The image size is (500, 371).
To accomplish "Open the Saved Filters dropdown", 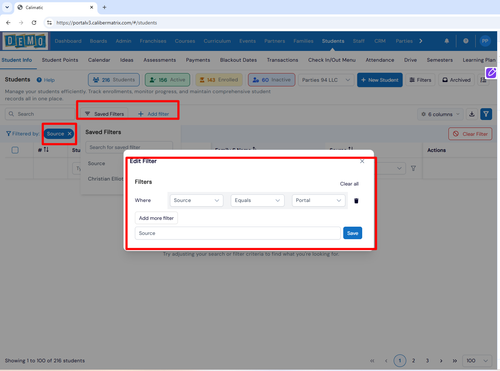I will click(104, 114).
